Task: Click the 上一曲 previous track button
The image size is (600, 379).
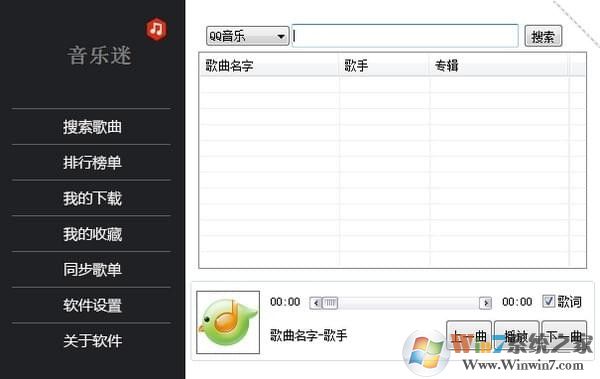Action: 469,335
